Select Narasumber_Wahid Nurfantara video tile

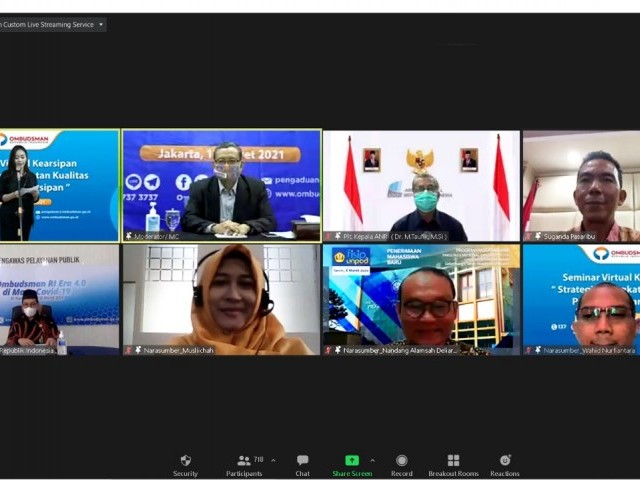[581, 299]
